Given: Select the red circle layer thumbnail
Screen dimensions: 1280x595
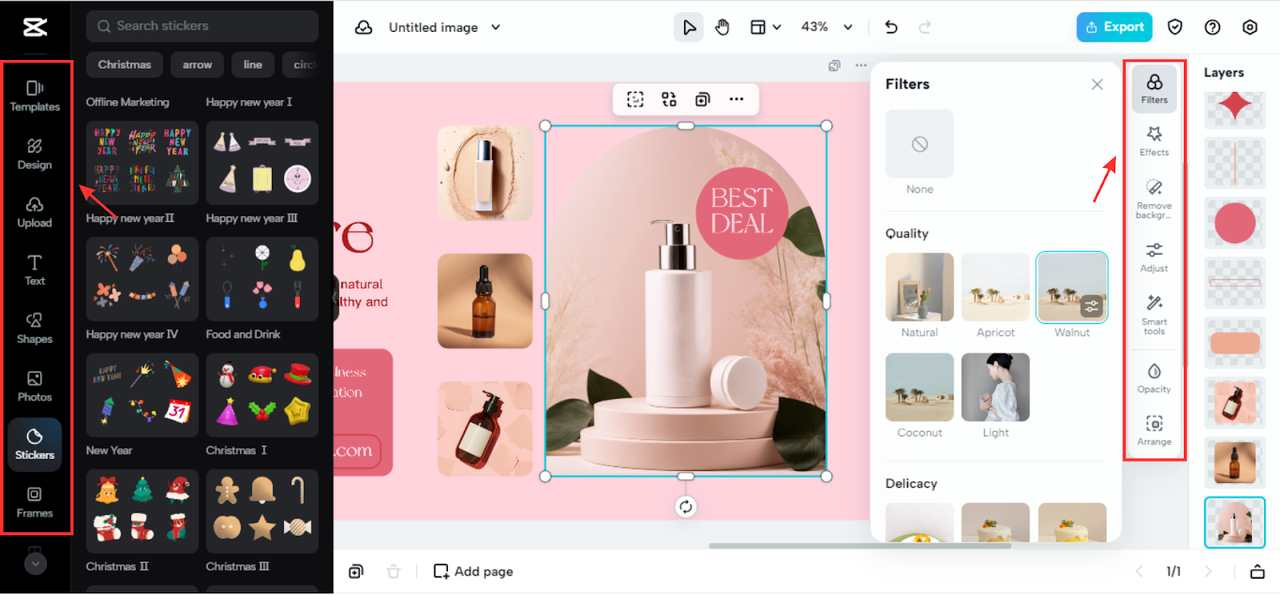Looking at the screenshot, I should [1235, 222].
